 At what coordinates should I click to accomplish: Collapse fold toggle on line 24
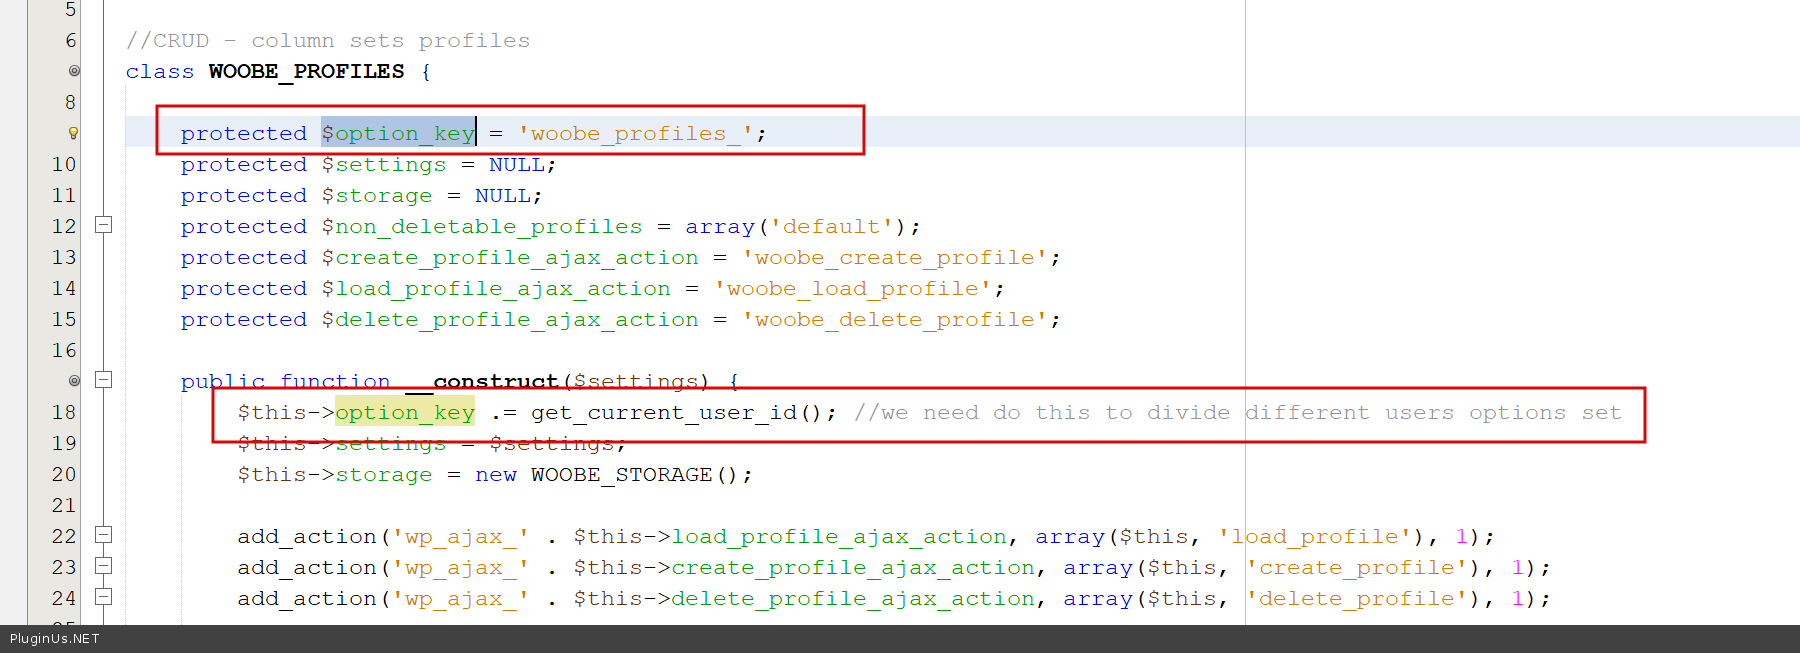tap(103, 597)
